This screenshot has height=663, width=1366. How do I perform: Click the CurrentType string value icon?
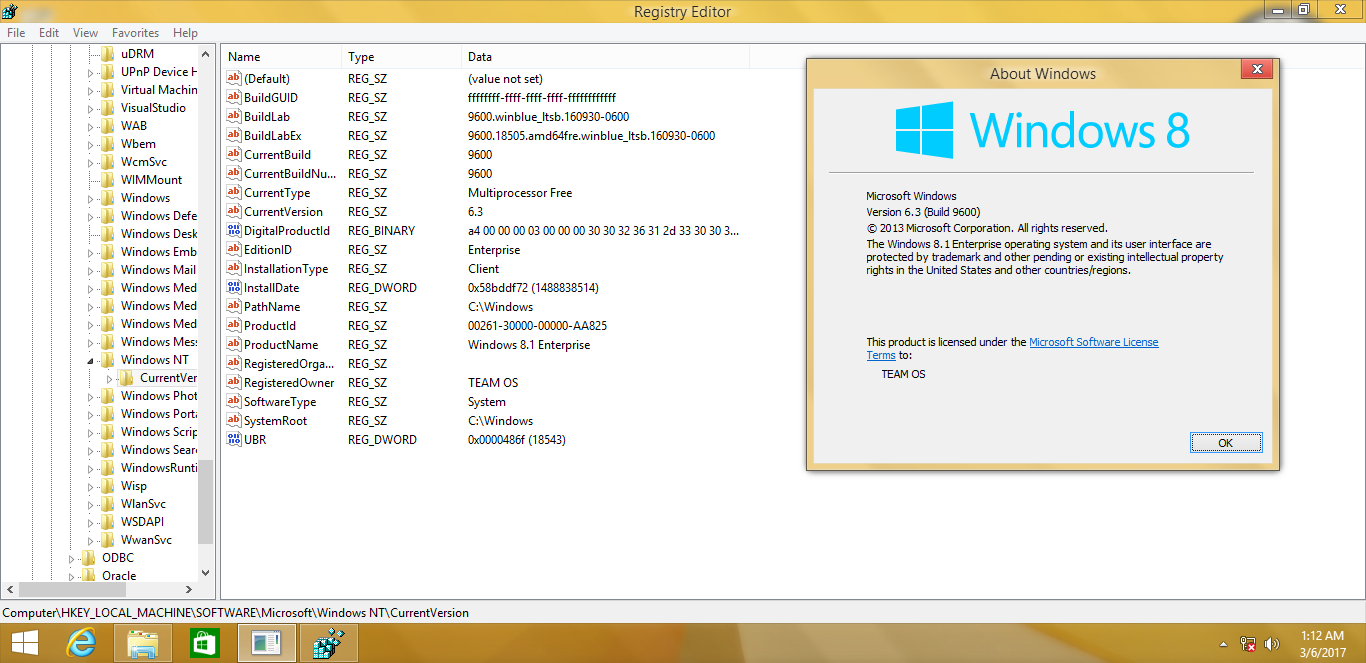coord(234,193)
